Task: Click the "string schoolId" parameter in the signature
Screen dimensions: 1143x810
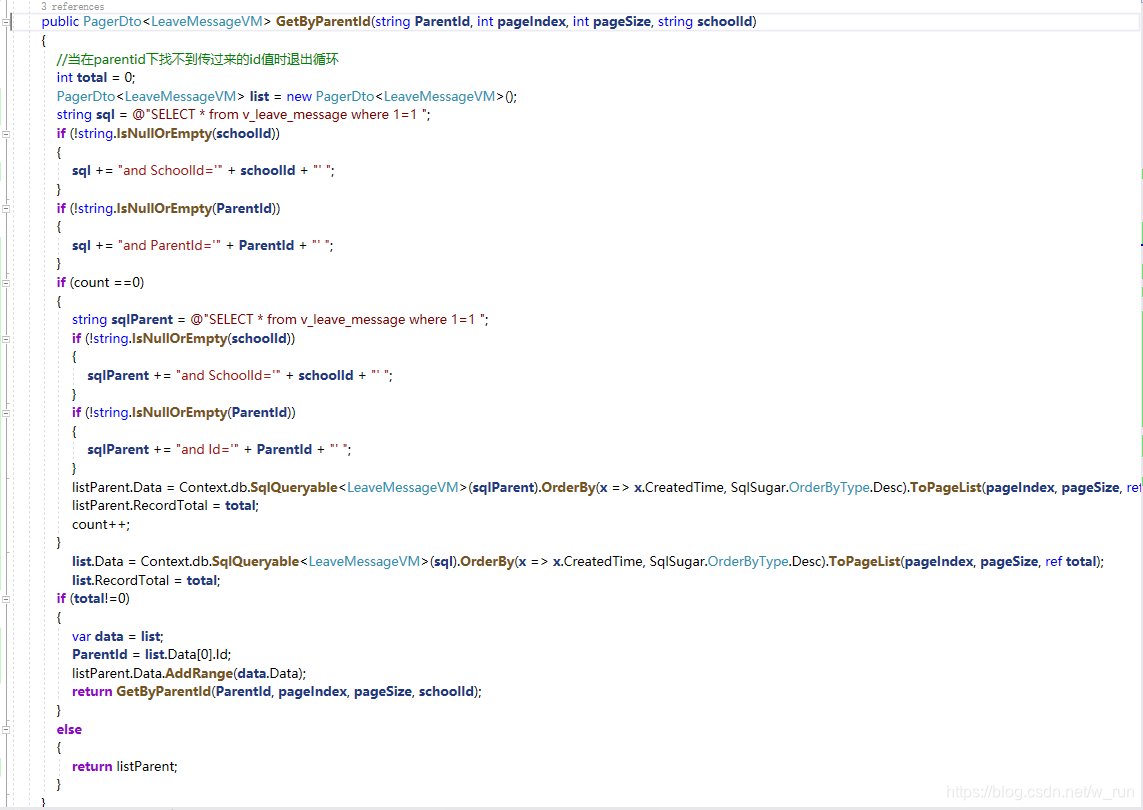Action: point(705,22)
